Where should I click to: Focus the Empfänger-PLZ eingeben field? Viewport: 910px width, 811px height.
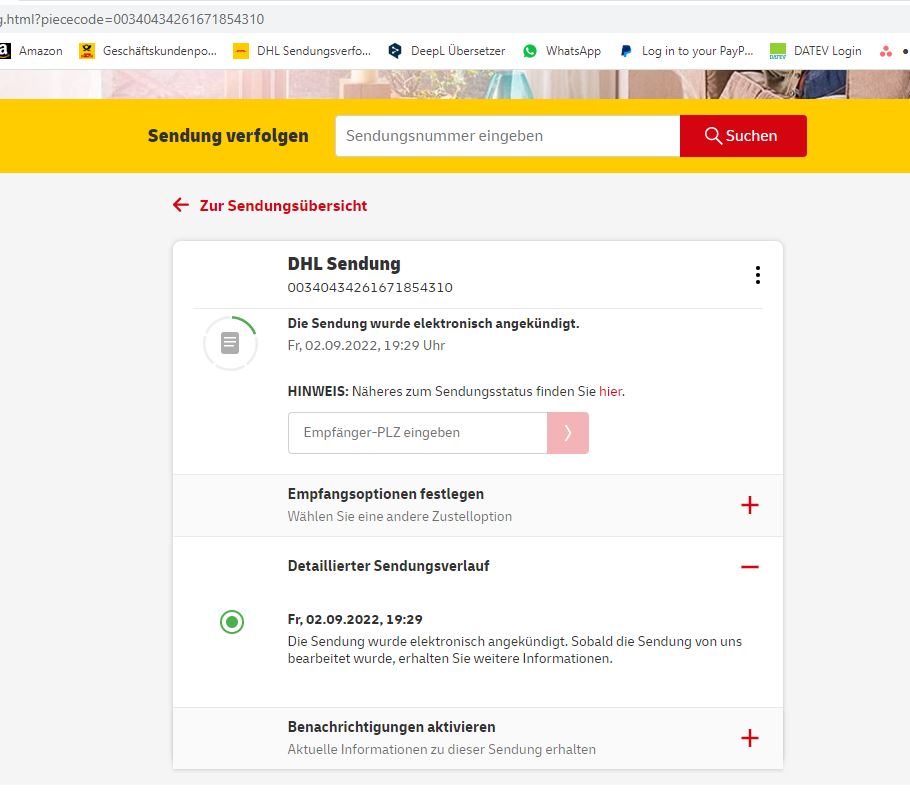point(417,432)
